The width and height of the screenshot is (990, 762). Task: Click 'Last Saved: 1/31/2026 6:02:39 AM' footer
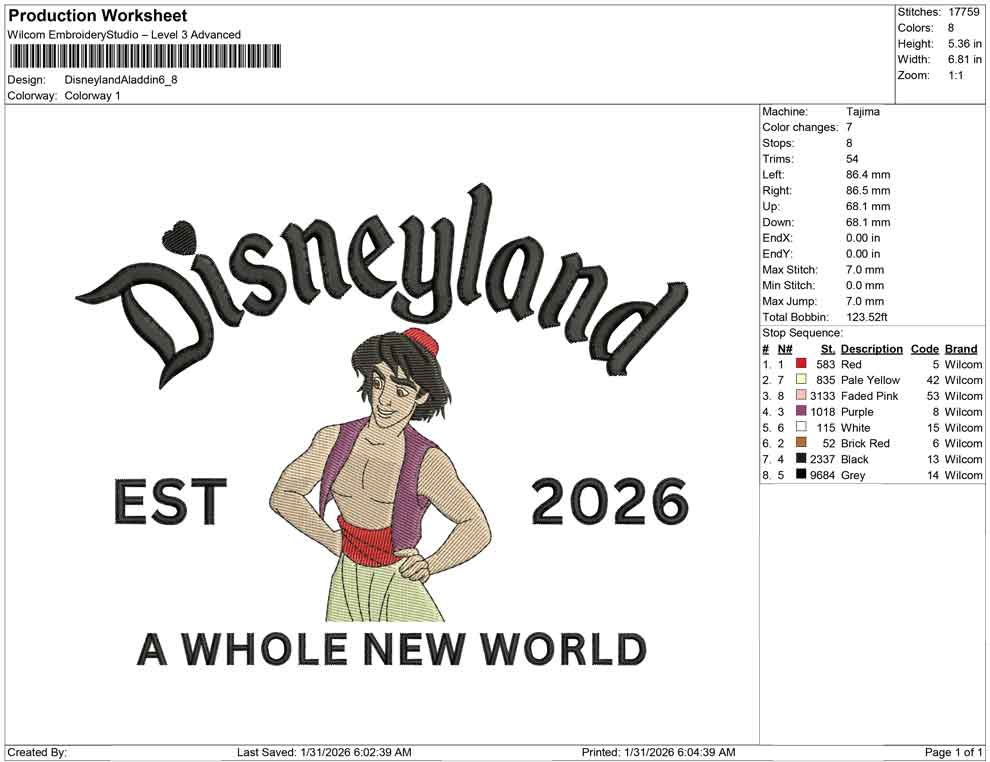coord(324,753)
